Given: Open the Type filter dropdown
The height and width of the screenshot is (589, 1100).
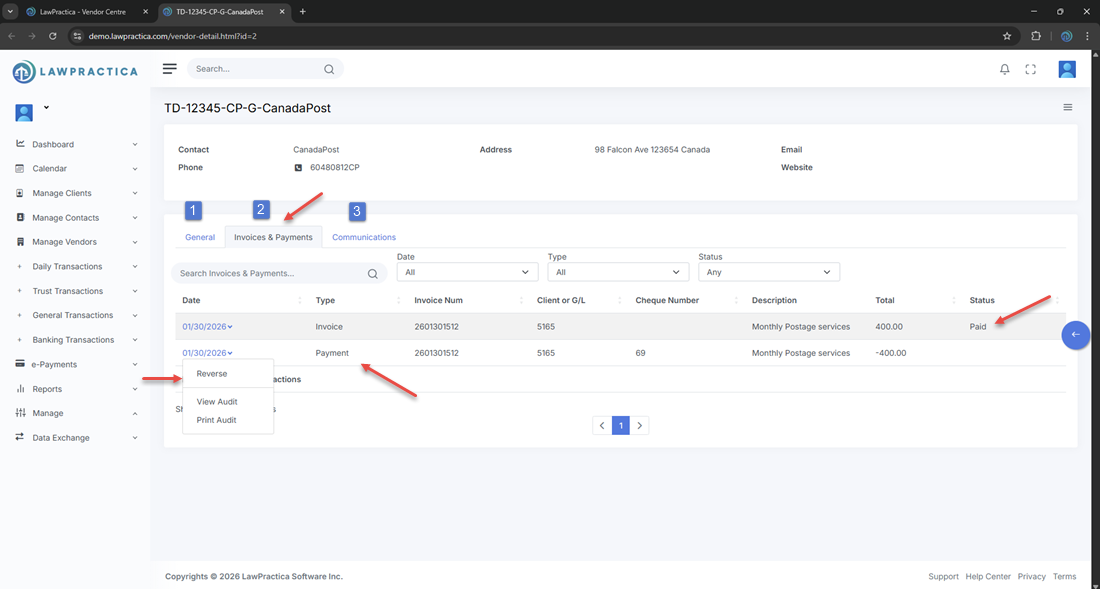Looking at the screenshot, I should coord(618,272).
